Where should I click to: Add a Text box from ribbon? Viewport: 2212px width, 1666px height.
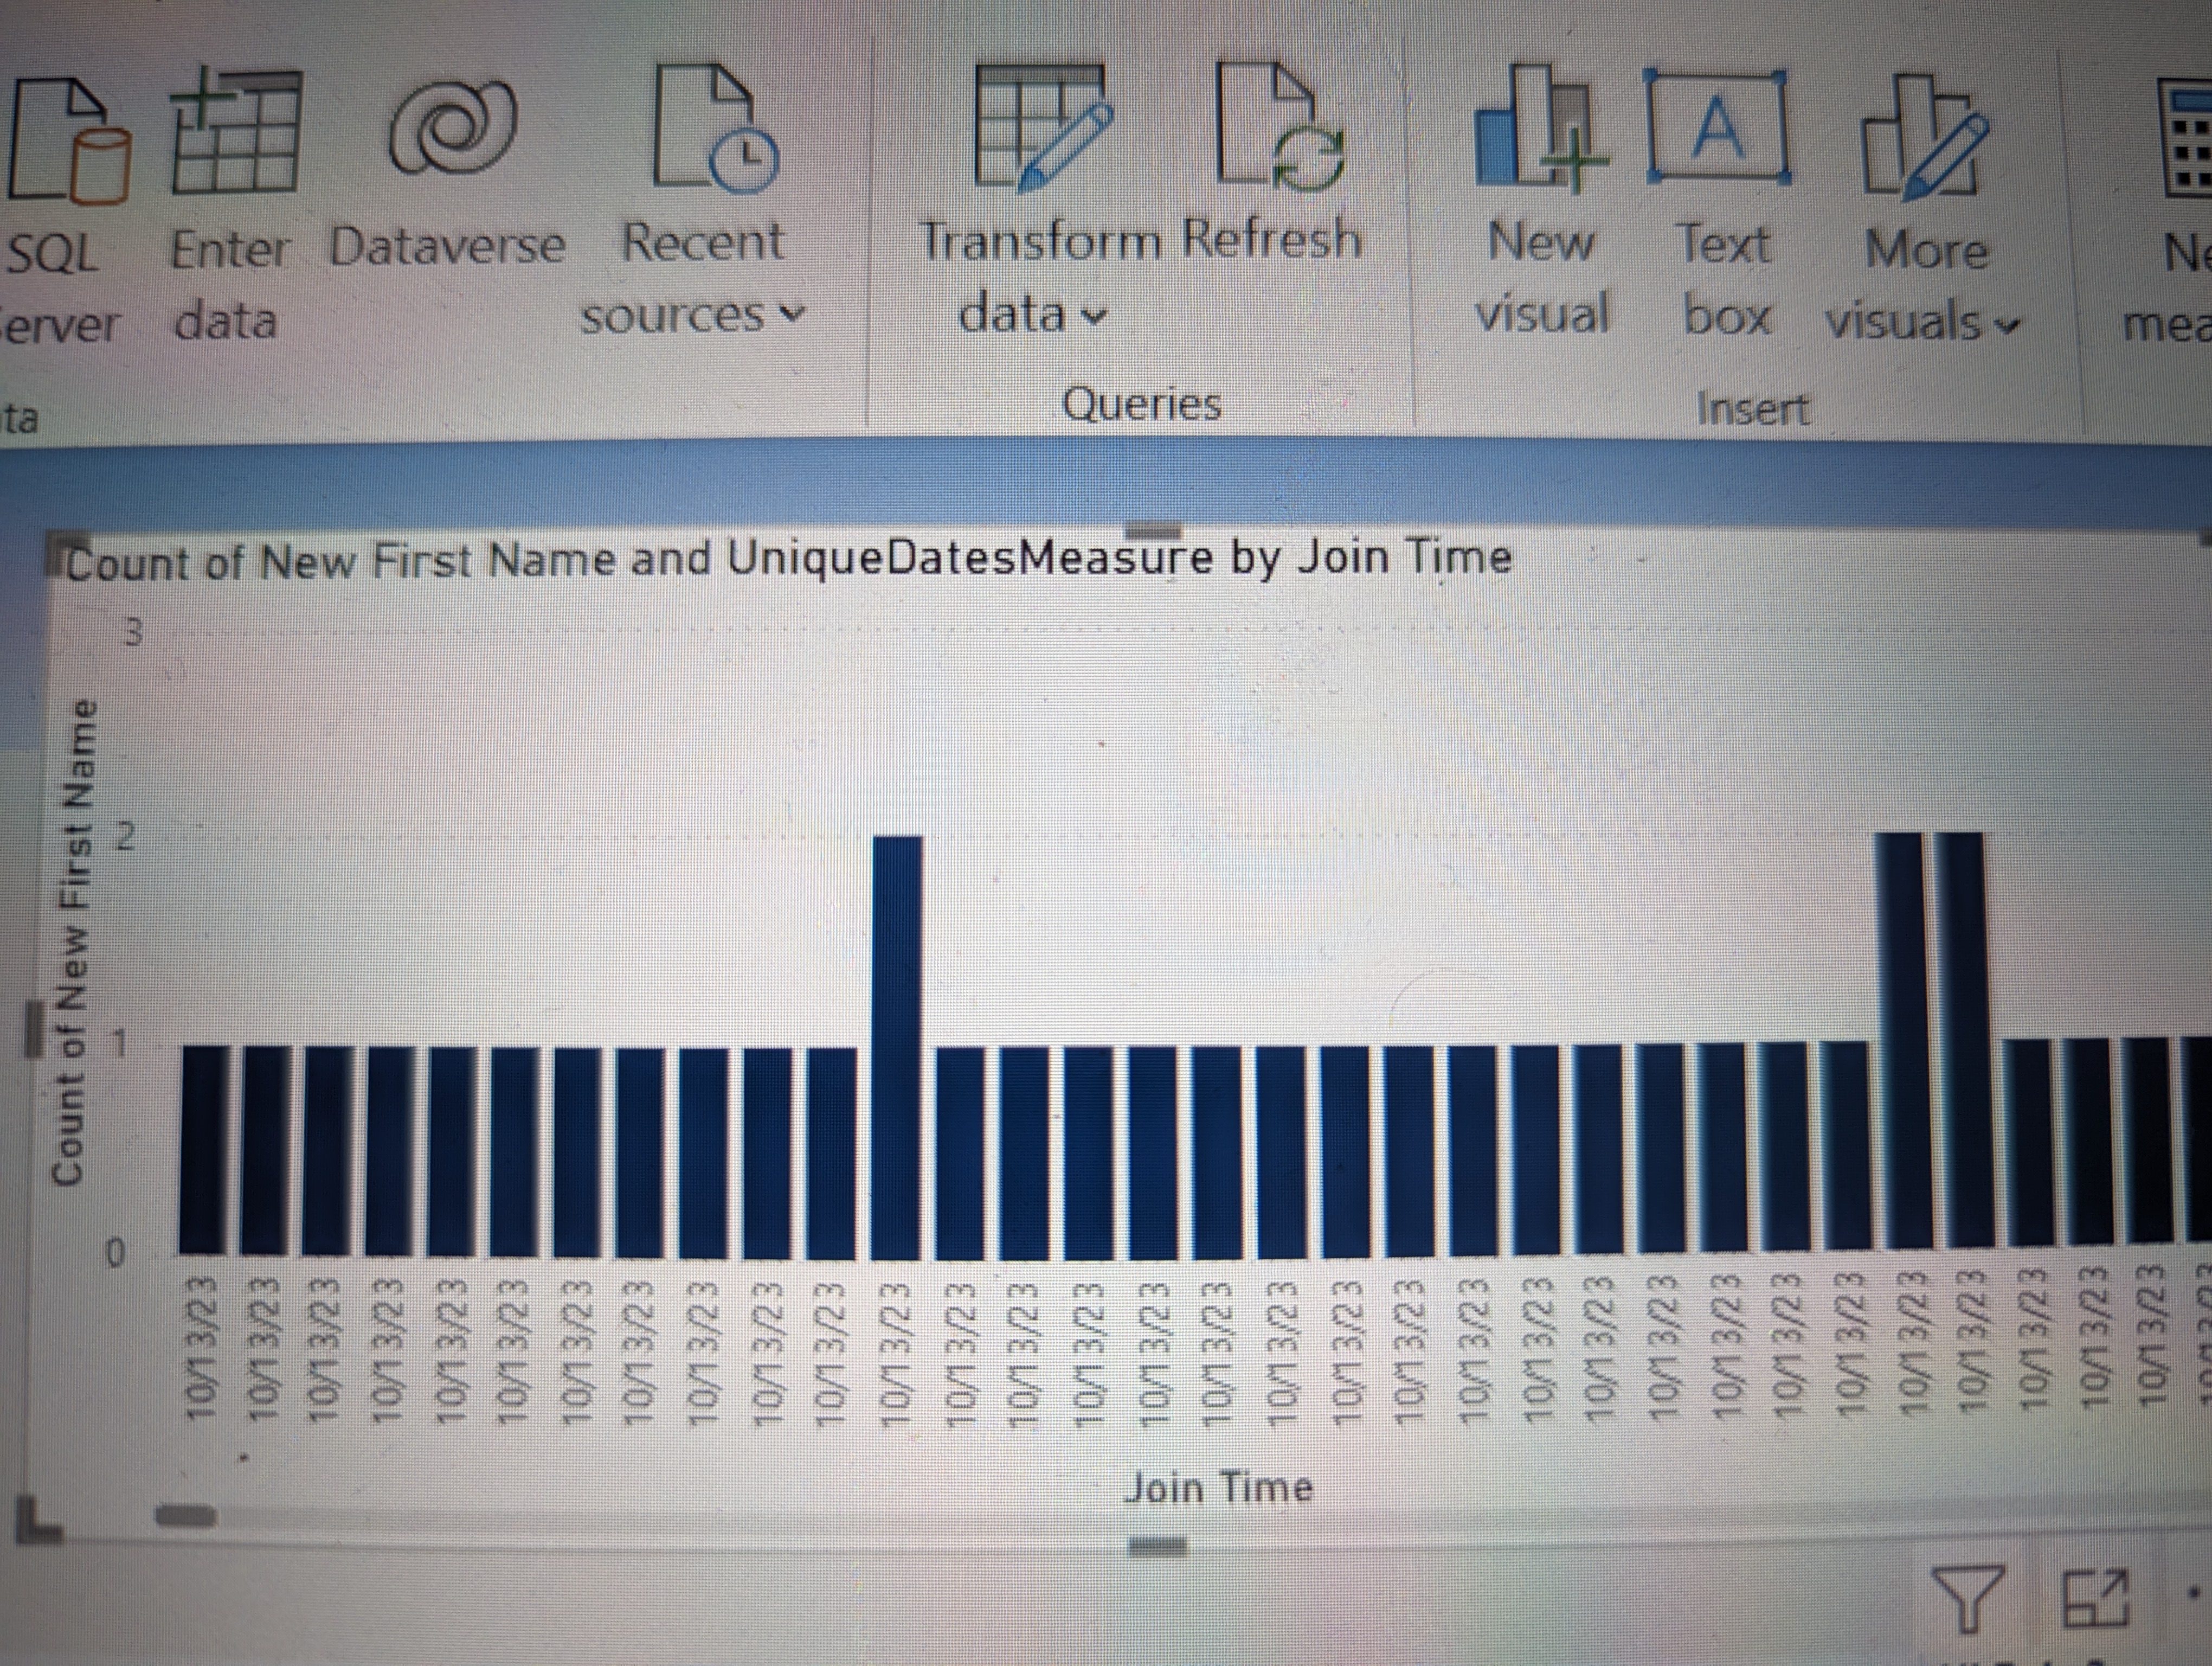[1716, 128]
